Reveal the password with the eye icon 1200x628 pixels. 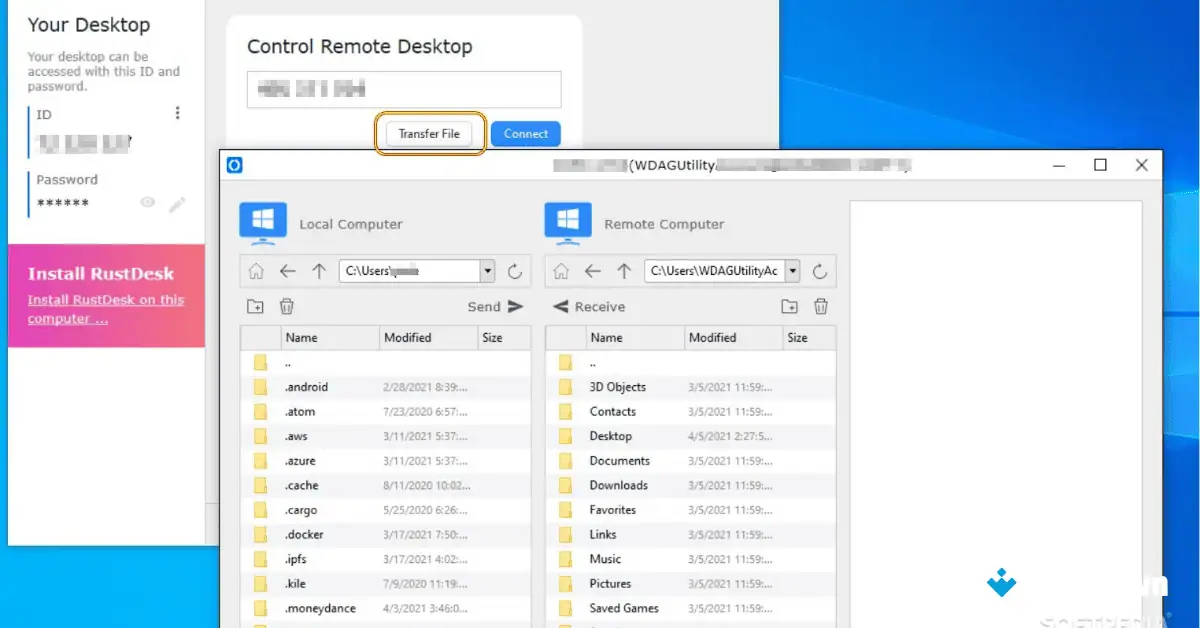(x=147, y=202)
